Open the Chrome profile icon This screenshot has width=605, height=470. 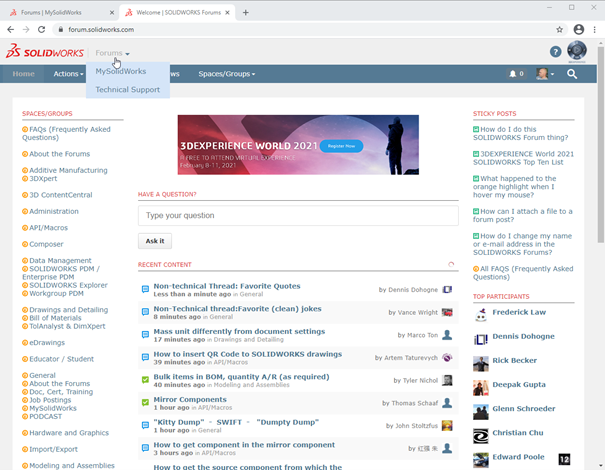click(x=578, y=29)
